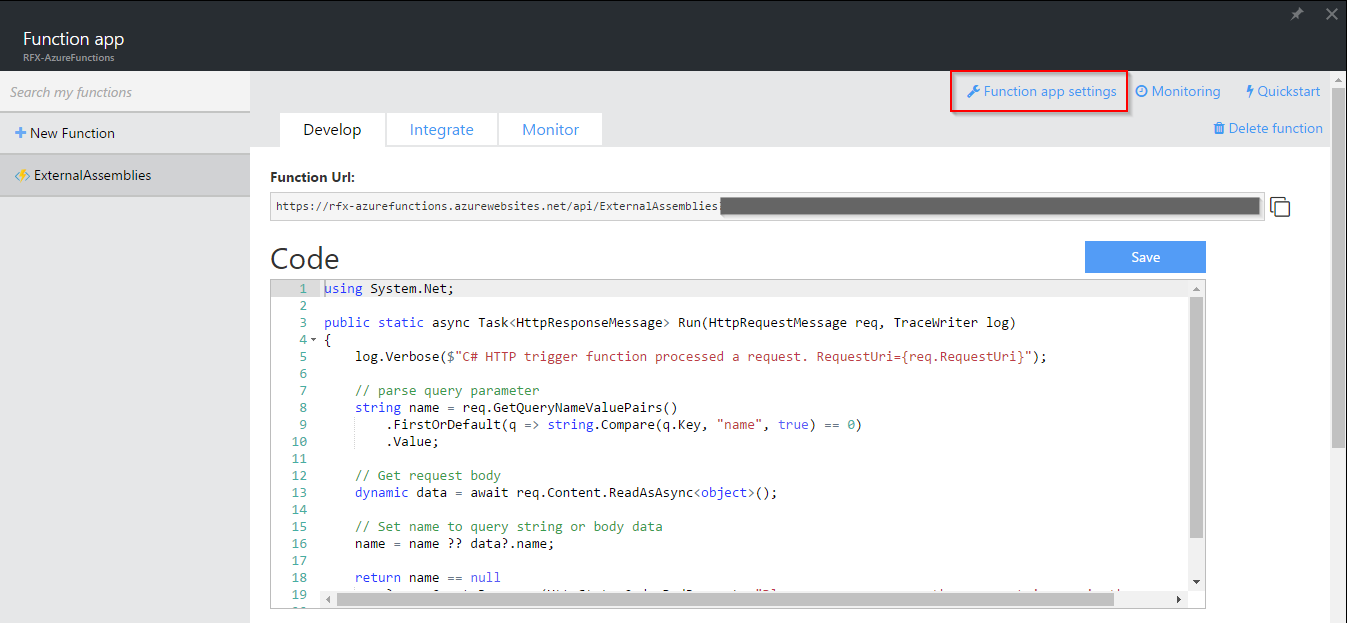Image resolution: width=1347 pixels, height=623 pixels.
Task: Click the ExternalAssemblies function icon
Action: [21, 176]
